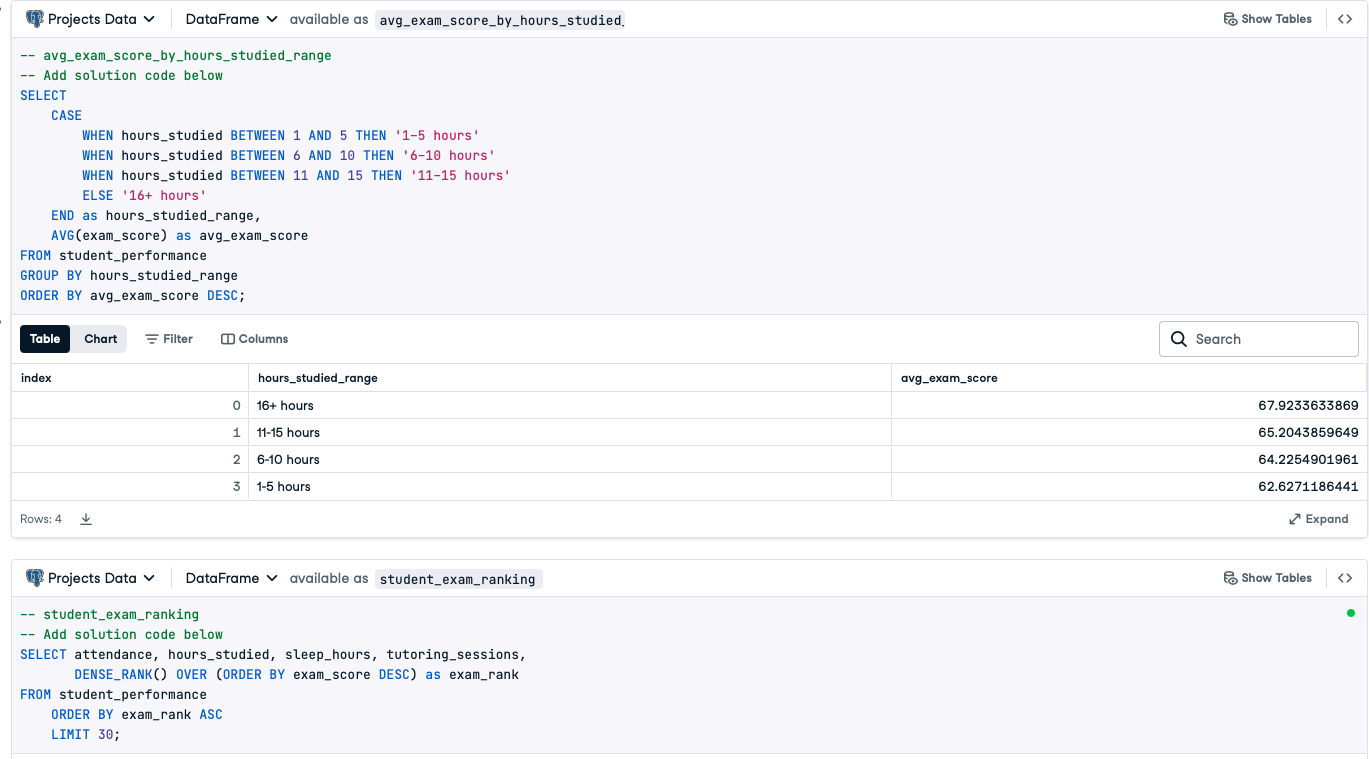Open the Columns option
1369x759 pixels.
255,339
